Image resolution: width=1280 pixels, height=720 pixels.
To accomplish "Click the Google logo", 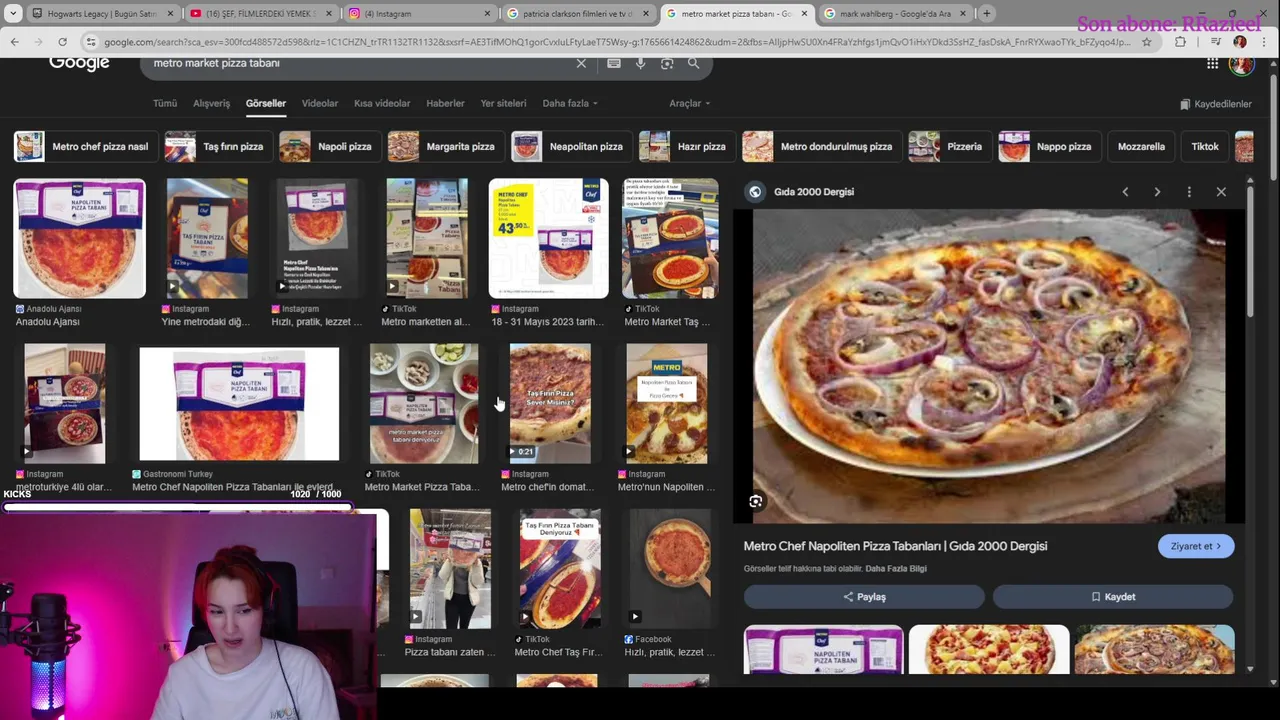I will [x=79, y=63].
